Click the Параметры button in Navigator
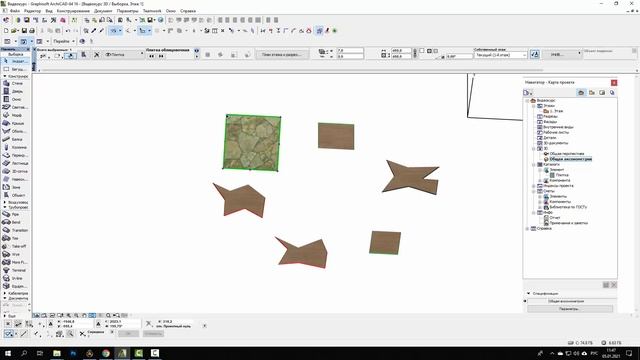640x360 pixels. pyautogui.click(x=570, y=309)
